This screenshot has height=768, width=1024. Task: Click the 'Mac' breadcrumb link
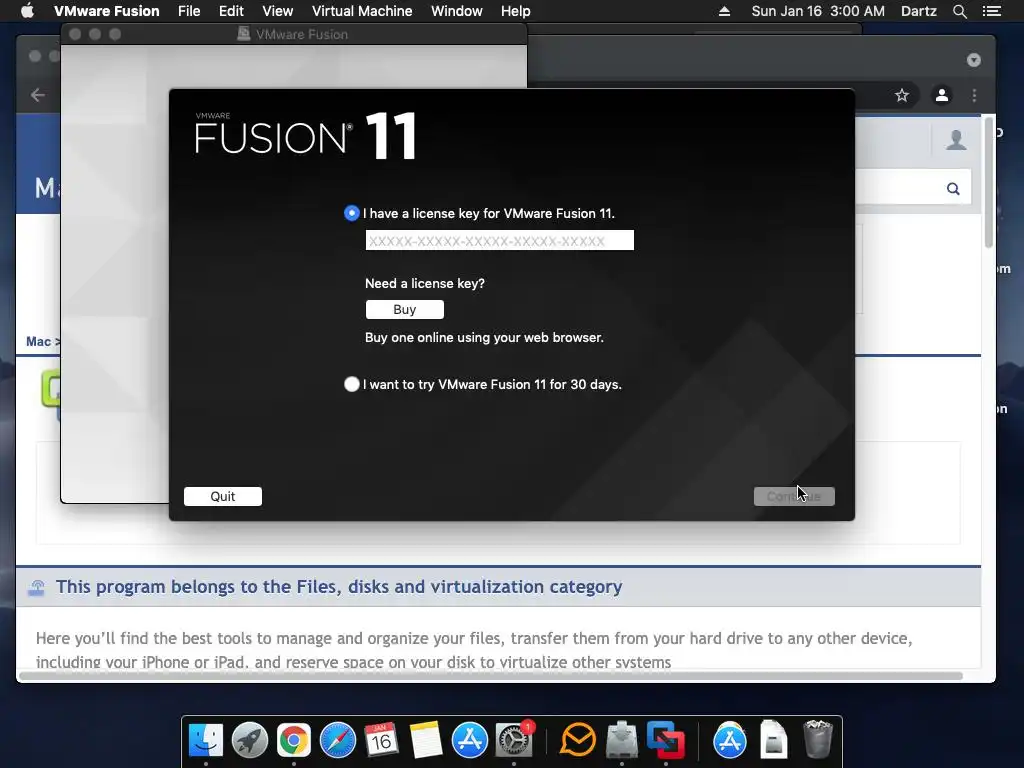(39, 342)
